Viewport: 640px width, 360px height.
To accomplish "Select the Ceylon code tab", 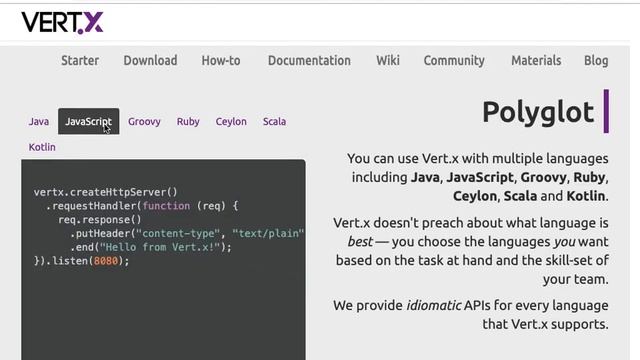I will 231,121.
